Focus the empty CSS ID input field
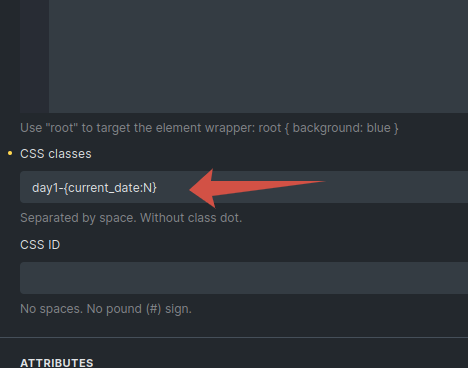 click(244, 278)
